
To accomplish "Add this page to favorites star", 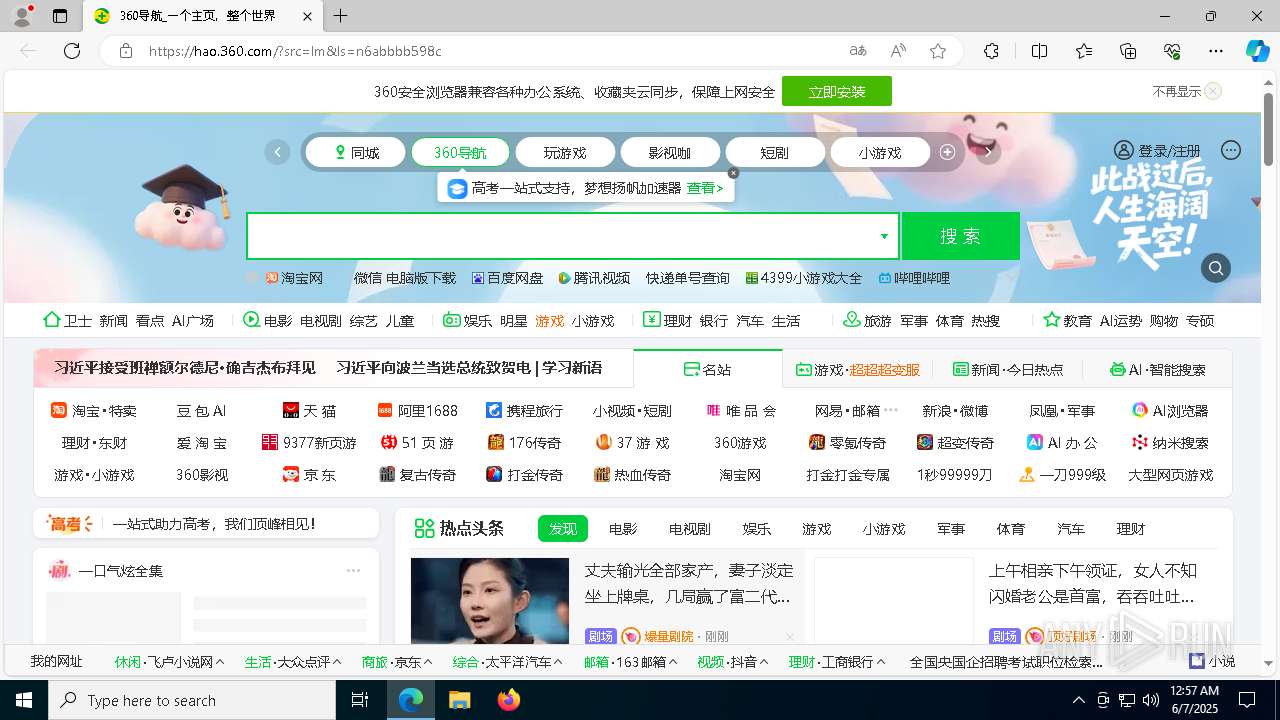I will pos(938,51).
